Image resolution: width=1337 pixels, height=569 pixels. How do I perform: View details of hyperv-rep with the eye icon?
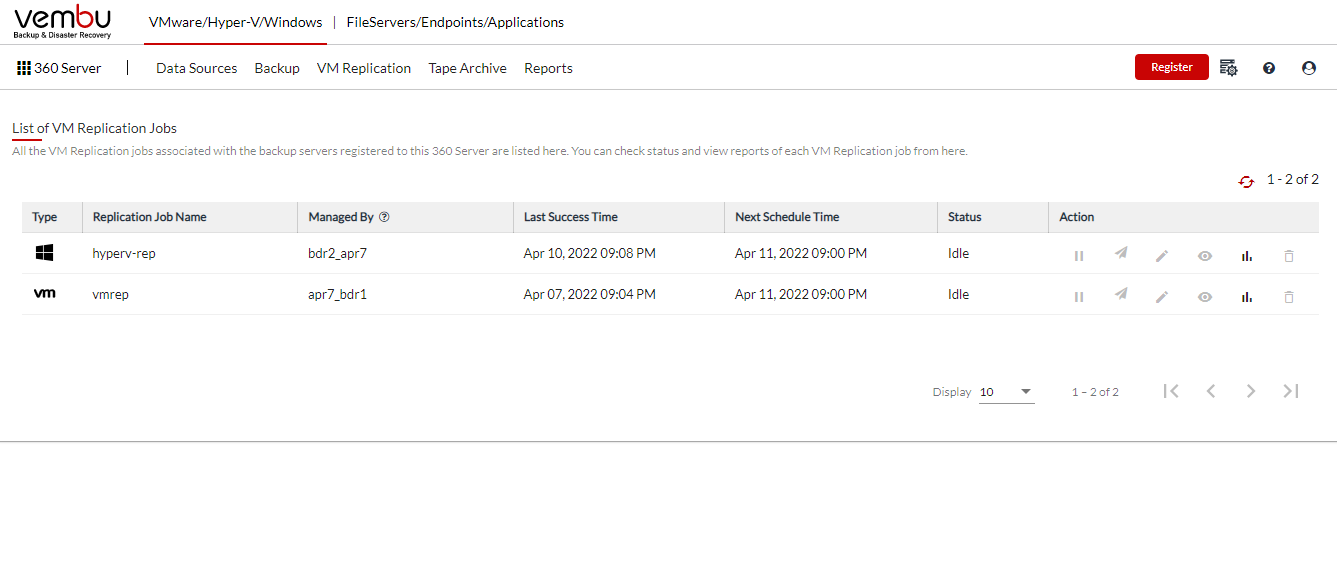click(x=1205, y=255)
